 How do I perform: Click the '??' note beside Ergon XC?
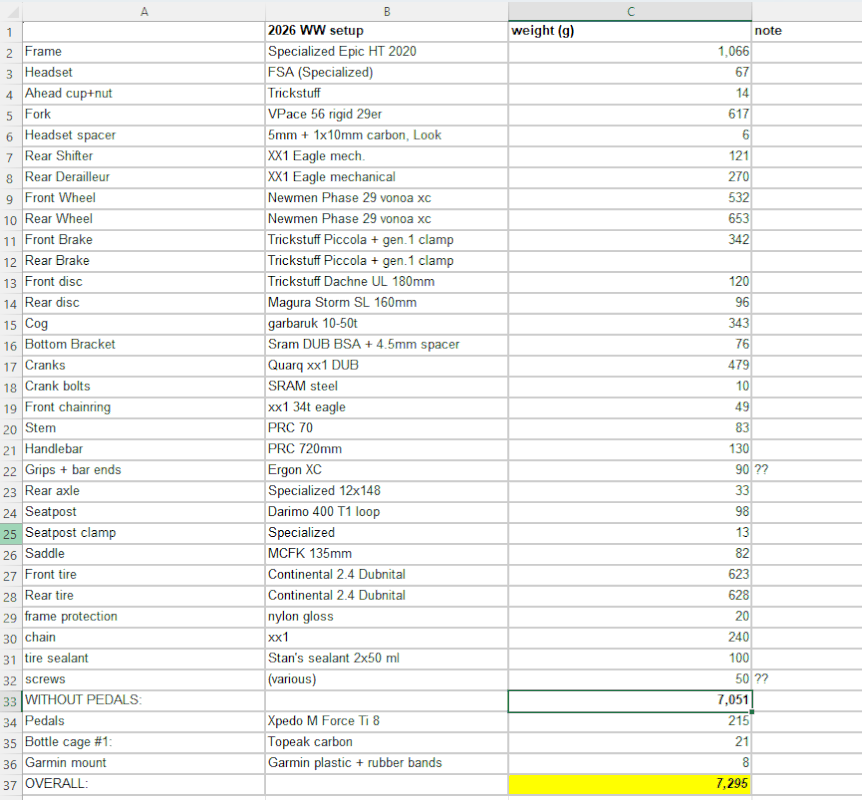pos(807,470)
